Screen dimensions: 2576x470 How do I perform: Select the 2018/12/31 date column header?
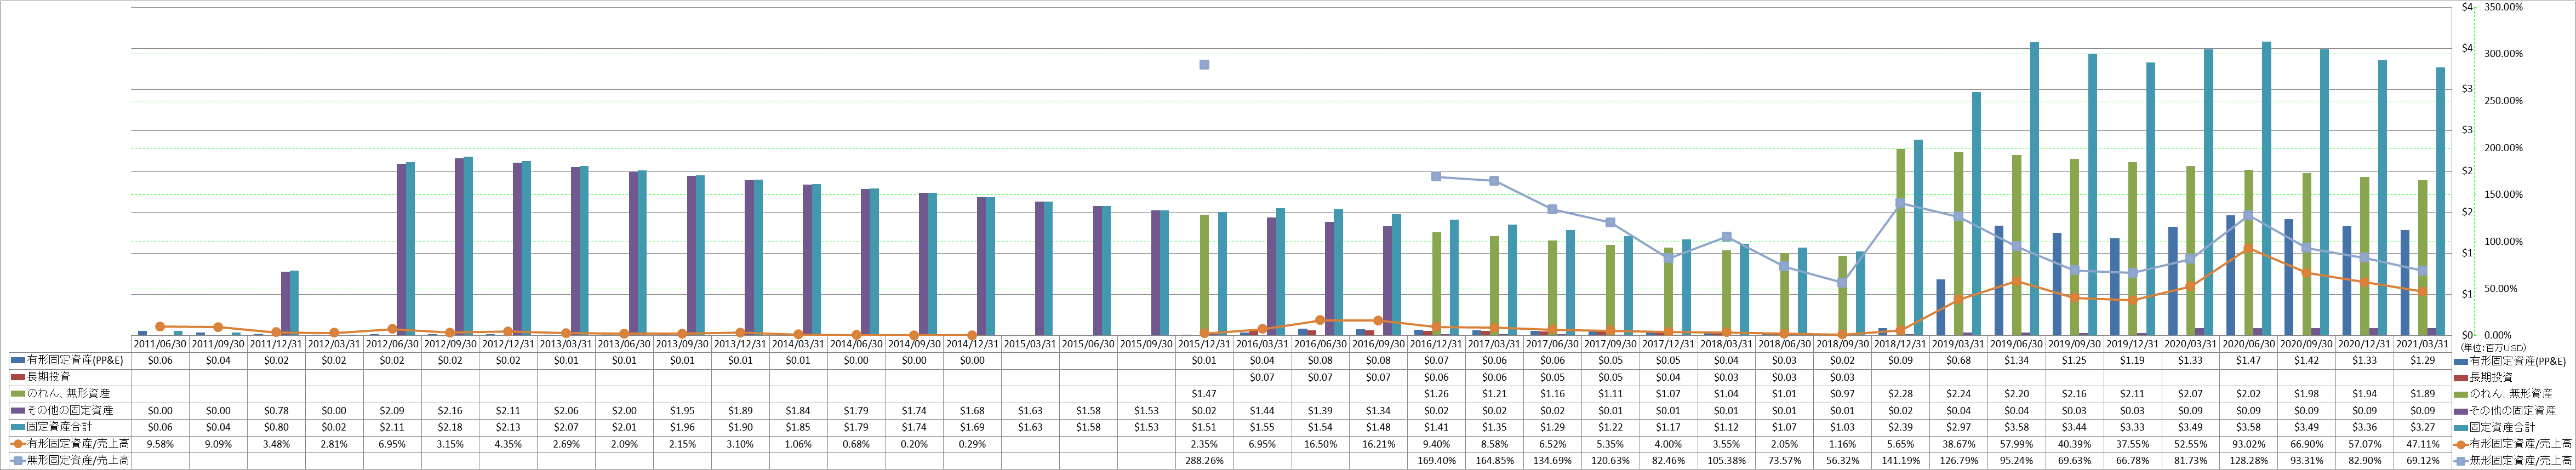click(1900, 343)
